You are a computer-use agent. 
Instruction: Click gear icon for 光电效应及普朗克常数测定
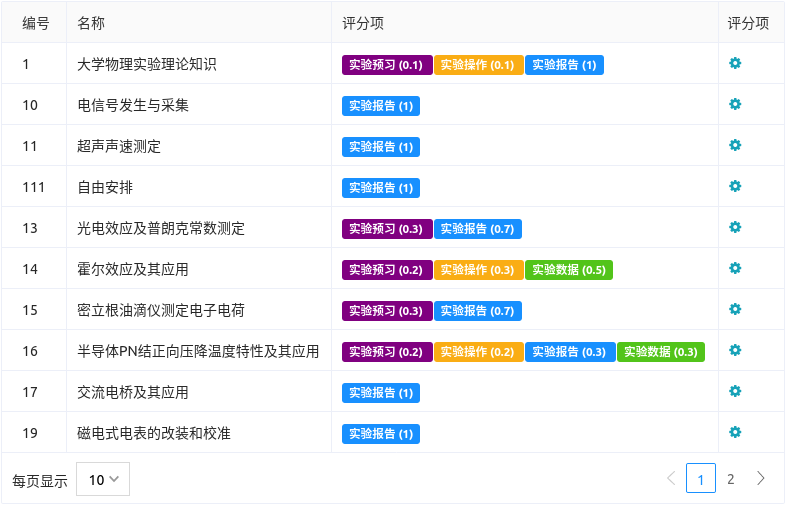tap(735, 227)
